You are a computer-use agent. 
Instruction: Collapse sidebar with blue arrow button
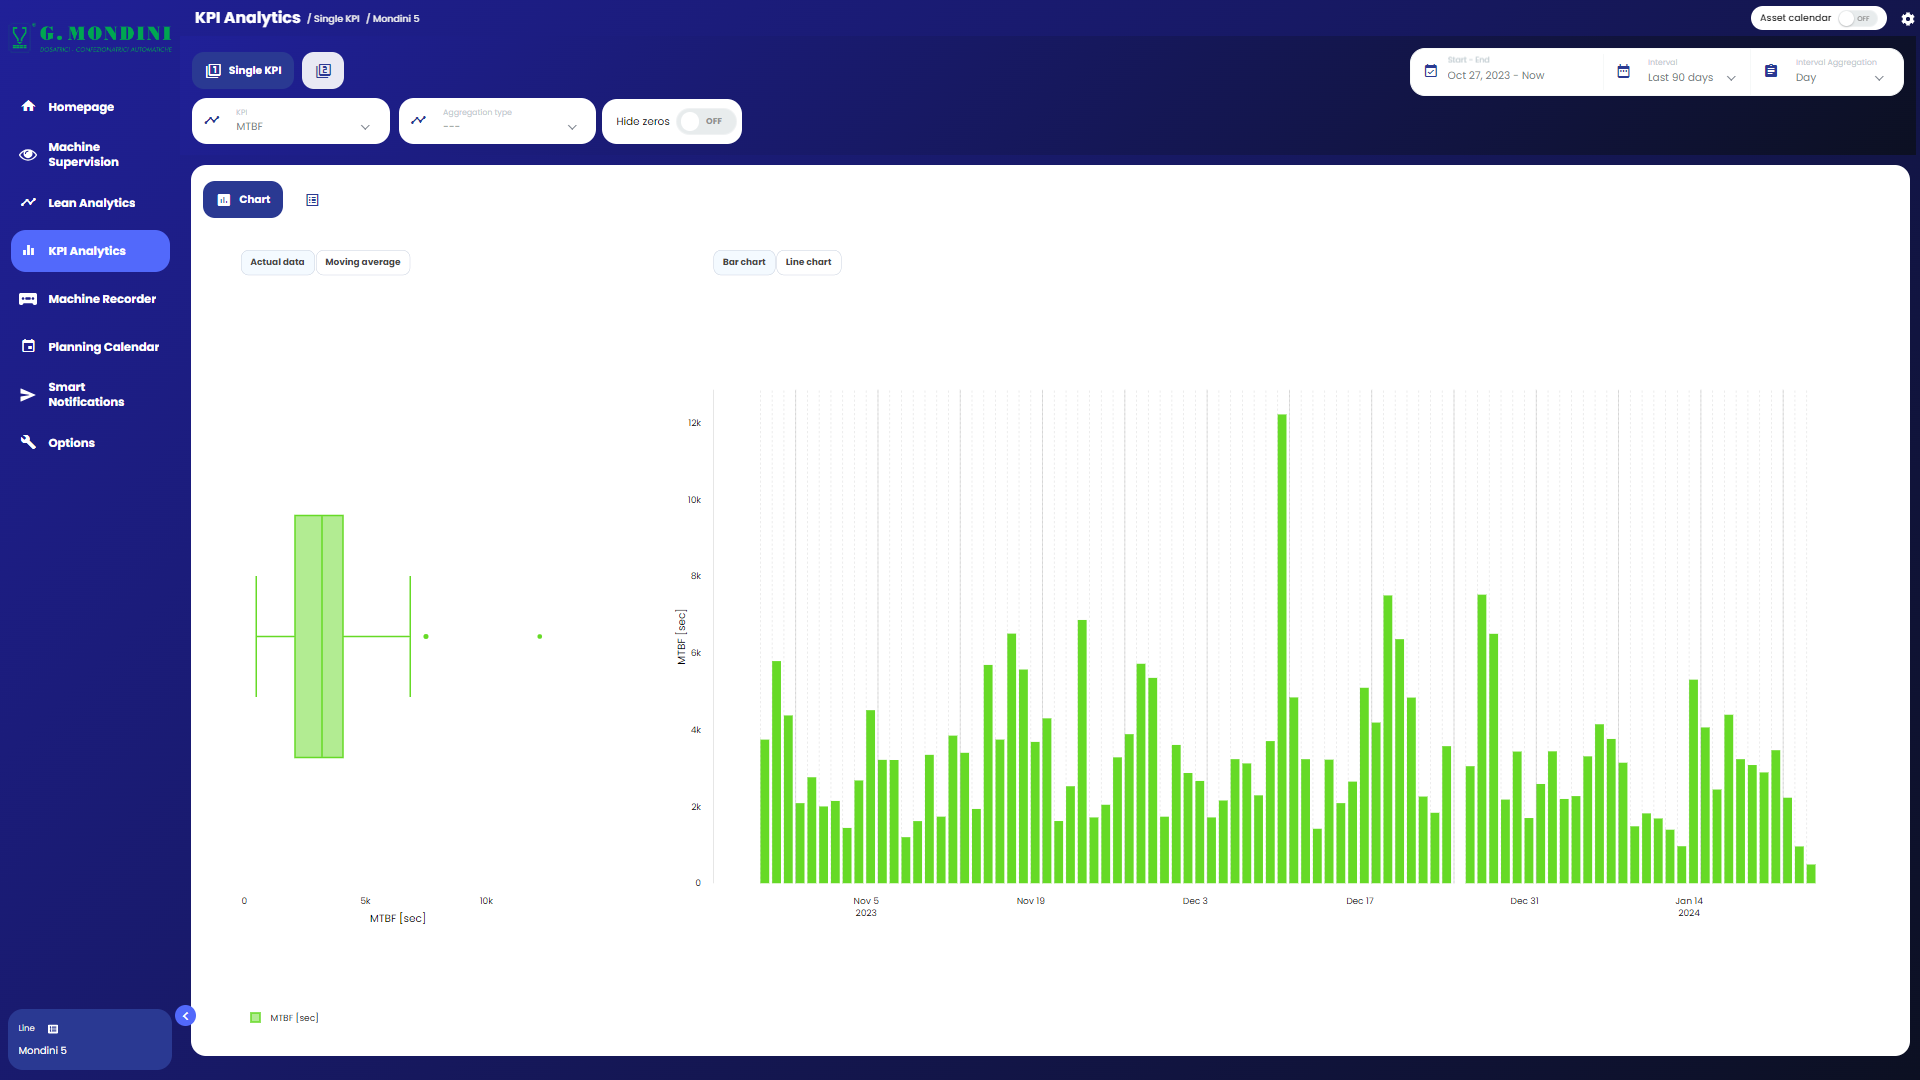coord(185,1016)
